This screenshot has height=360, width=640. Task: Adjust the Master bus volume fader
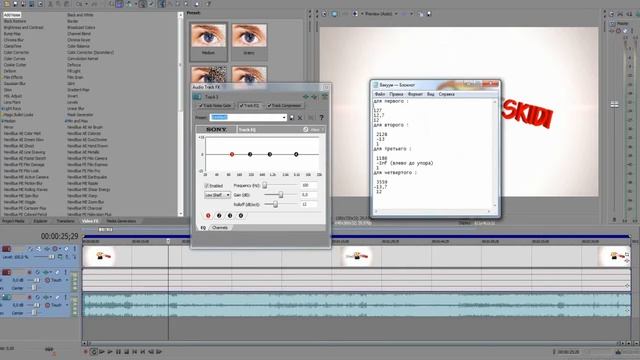614,104
